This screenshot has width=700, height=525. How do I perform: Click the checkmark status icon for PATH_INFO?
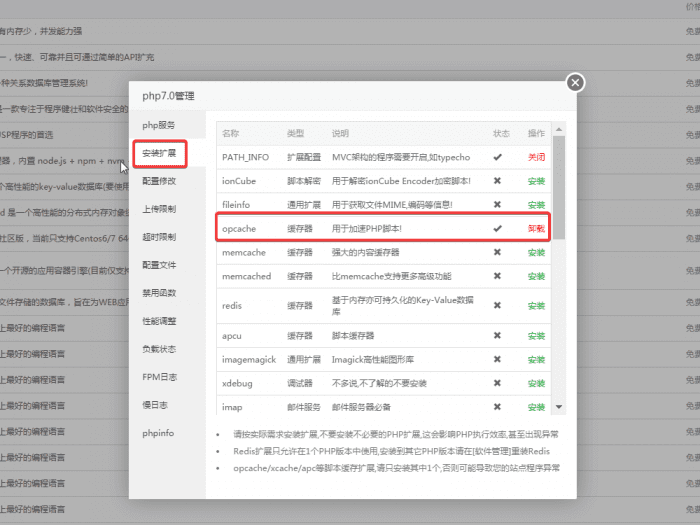[498, 157]
